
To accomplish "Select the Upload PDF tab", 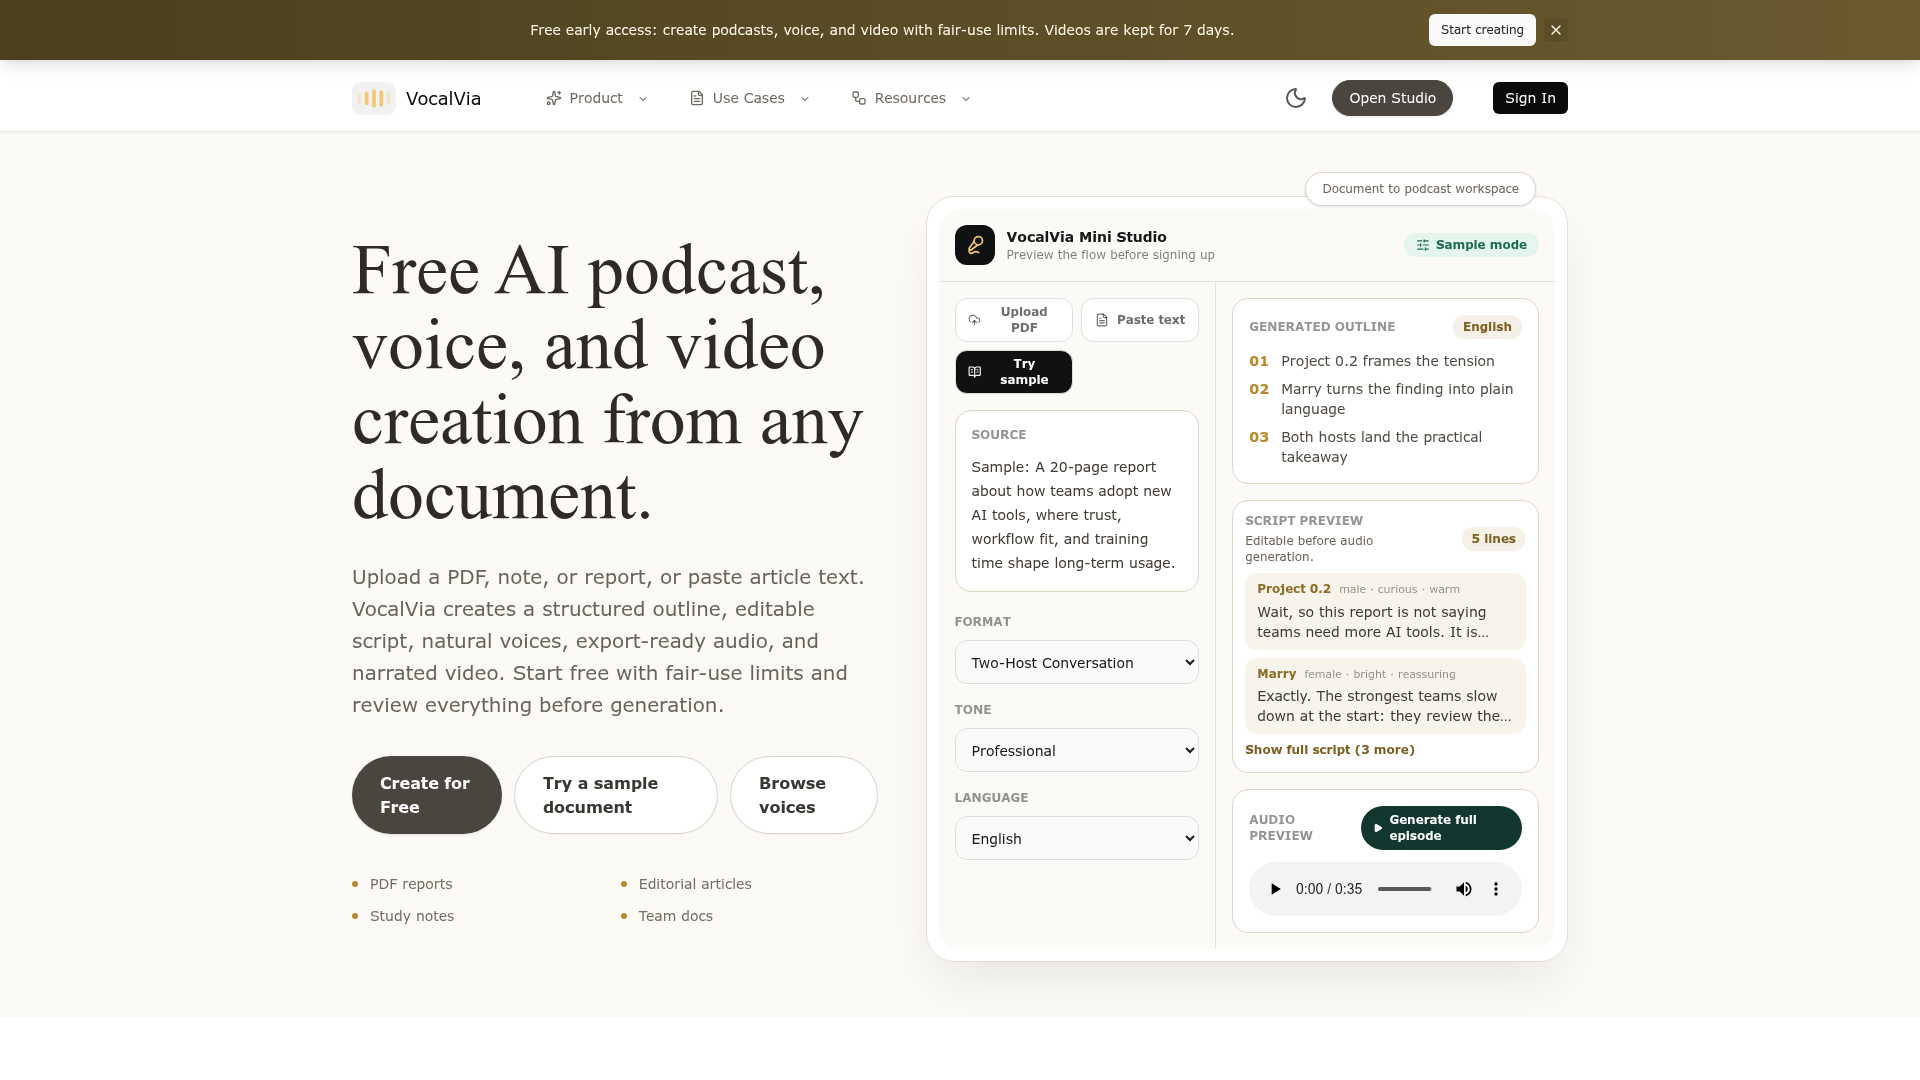I will coord(1014,320).
